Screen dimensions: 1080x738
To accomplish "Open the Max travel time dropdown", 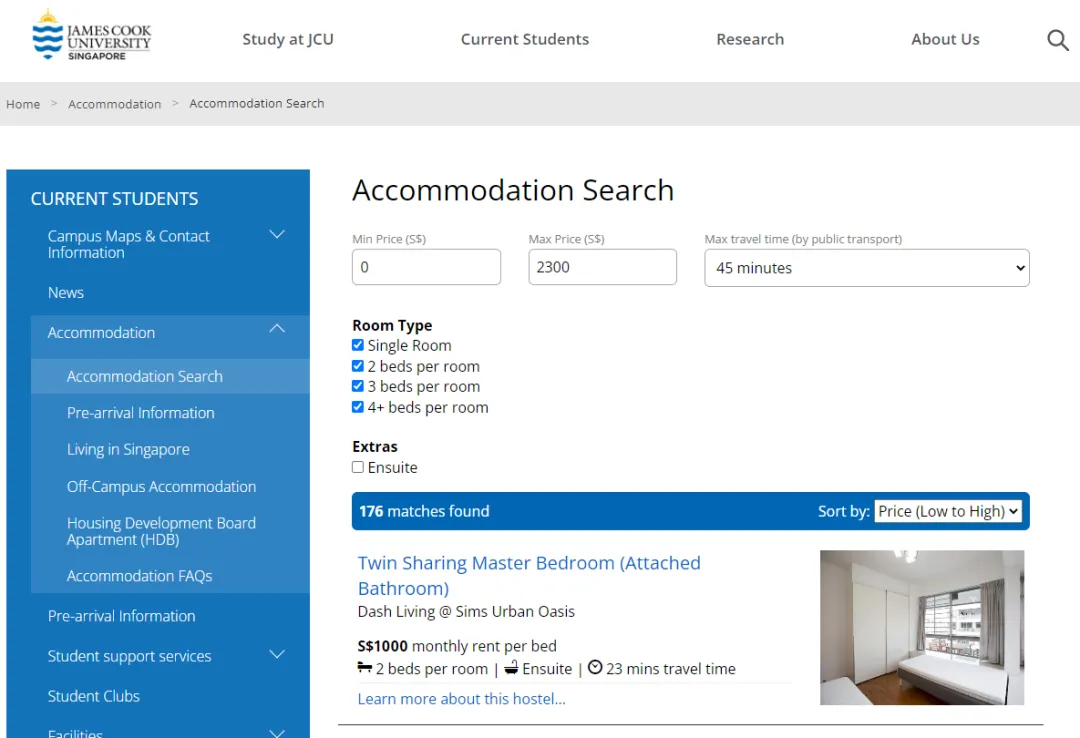I will pos(866,268).
